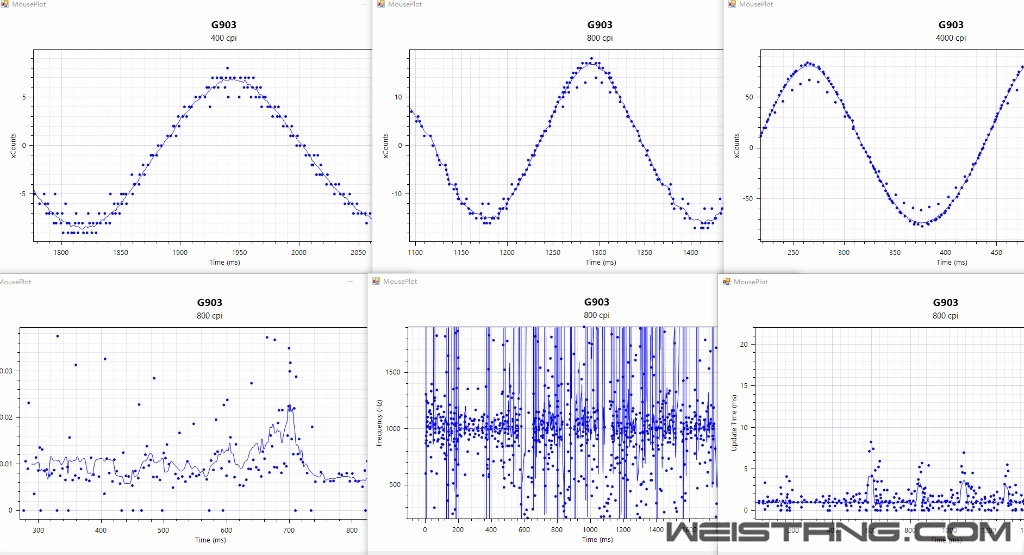Click inside the 4000 cpi xCounts chart area
Image resolution: width=1024 pixels, height=555 pixels.
(x=892, y=145)
